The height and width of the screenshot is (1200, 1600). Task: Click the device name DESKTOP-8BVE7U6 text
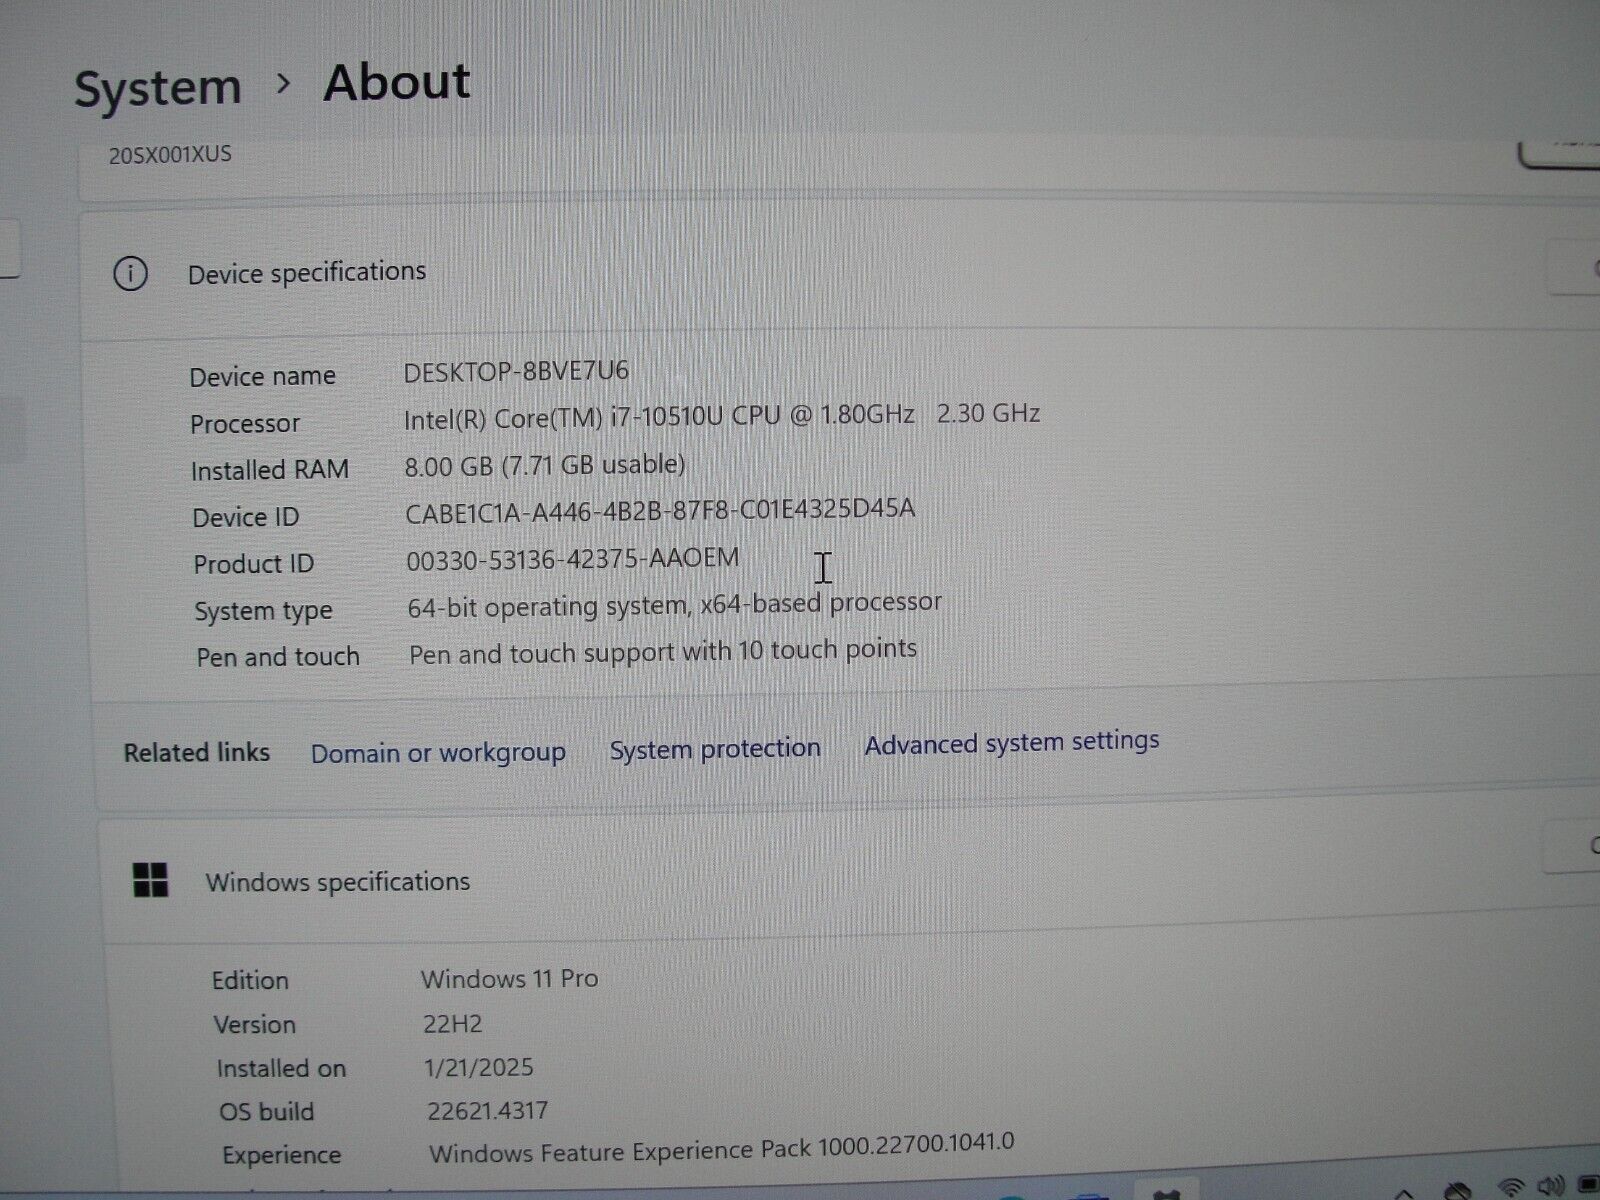click(x=516, y=372)
